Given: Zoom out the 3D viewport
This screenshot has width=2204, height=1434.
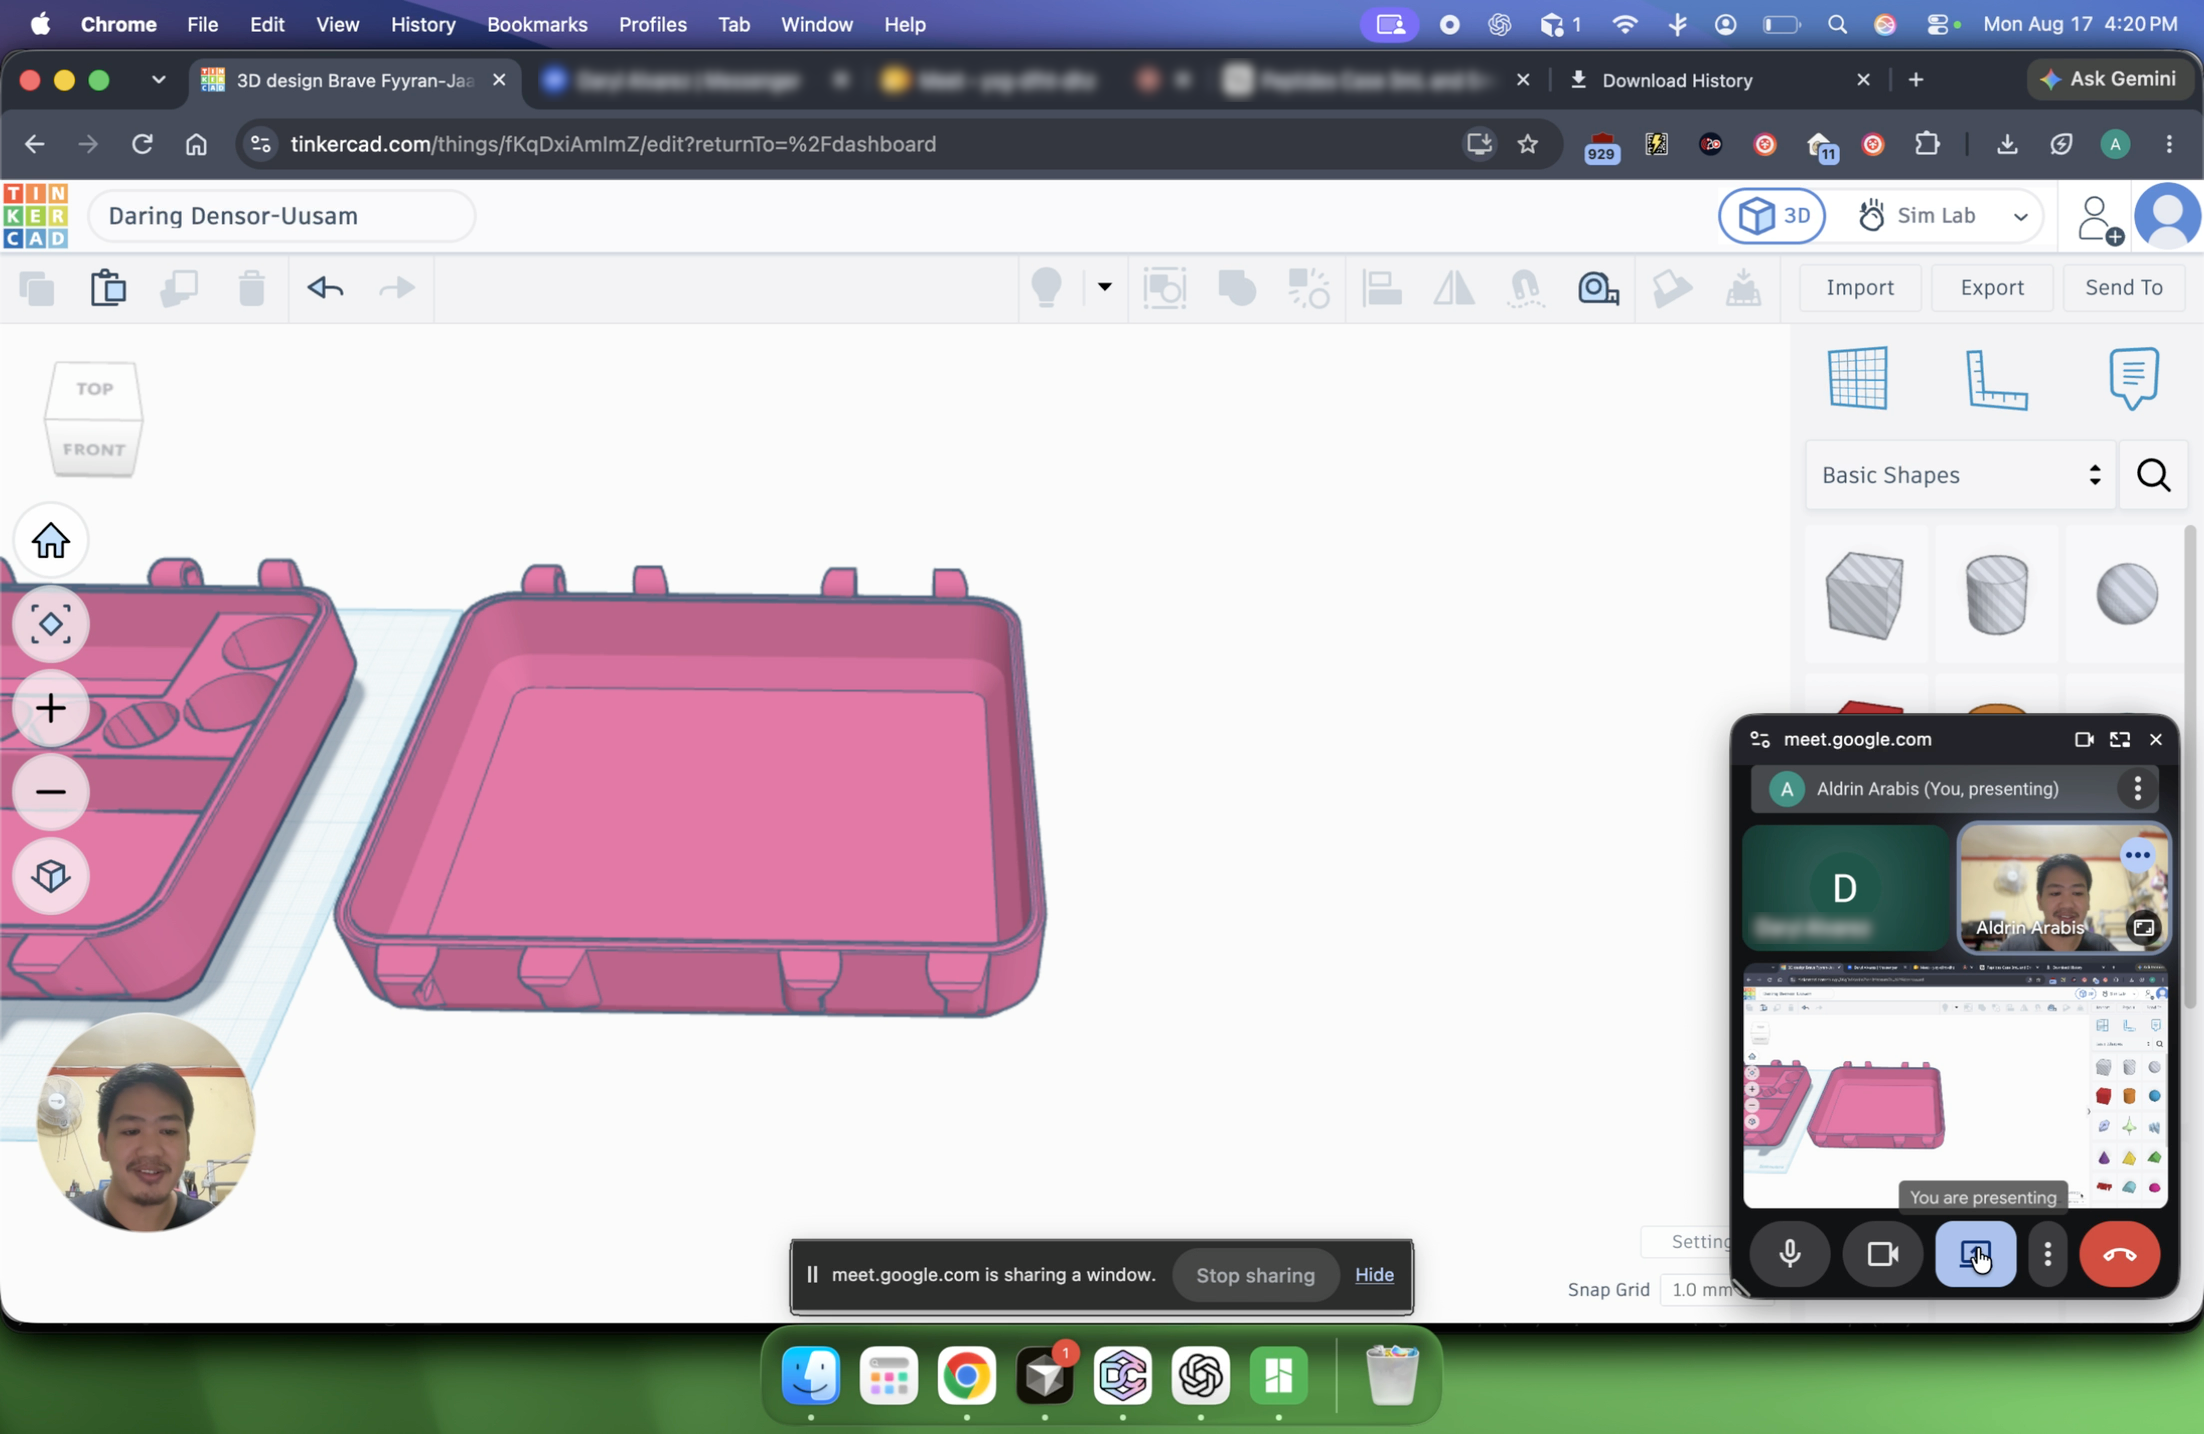Looking at the screenshot, I should pyautogui.click(x=50, y=792).
